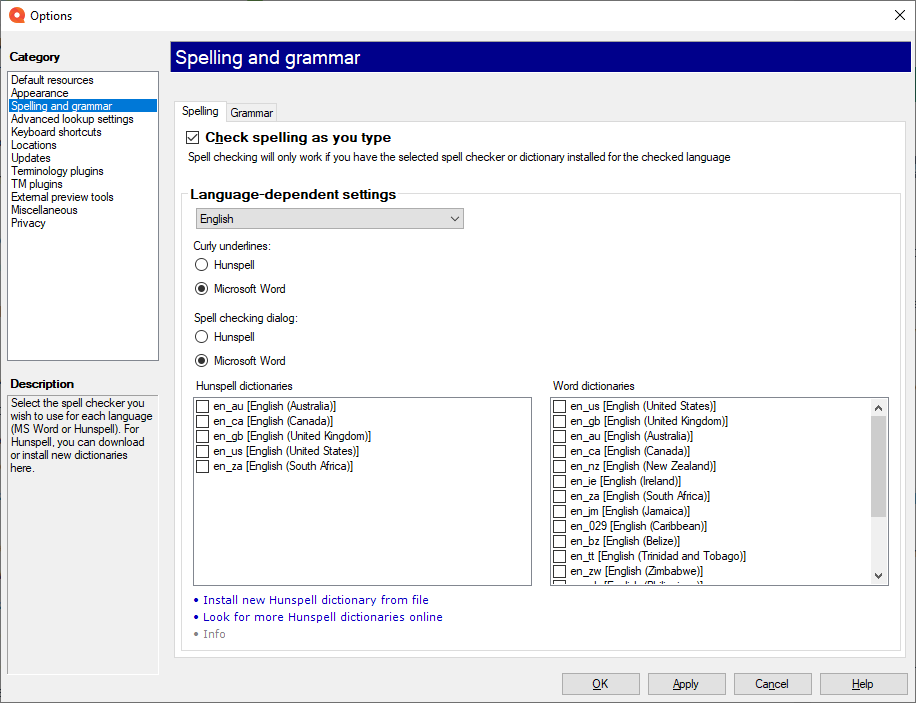This screenshot has width=916, height=703.
Task: Open the Terminology plugins category
Action: 61,170
